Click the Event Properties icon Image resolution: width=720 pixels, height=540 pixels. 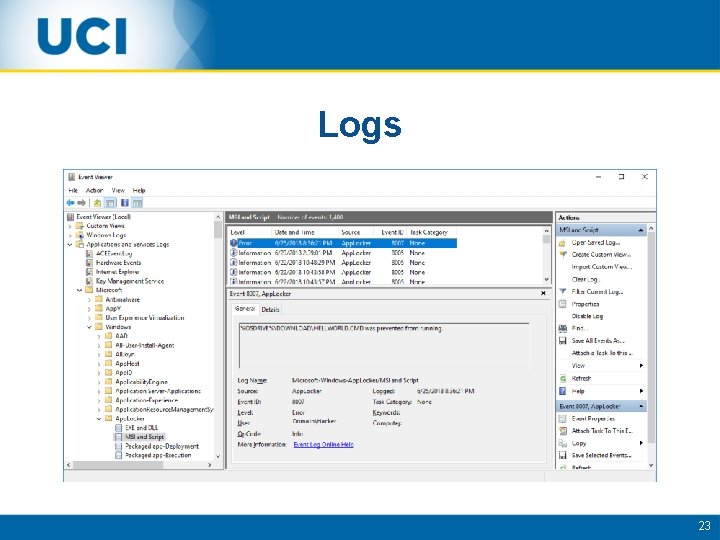(x=562, y=419)
